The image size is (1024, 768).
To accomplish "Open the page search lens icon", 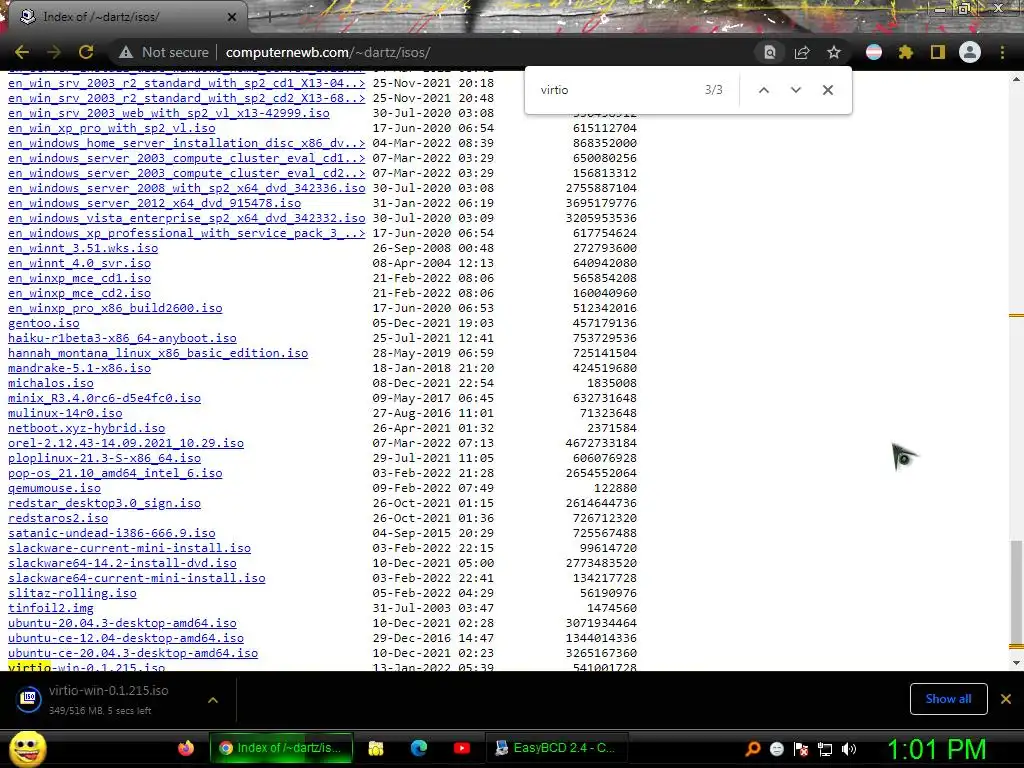I will tap(770, 52).
